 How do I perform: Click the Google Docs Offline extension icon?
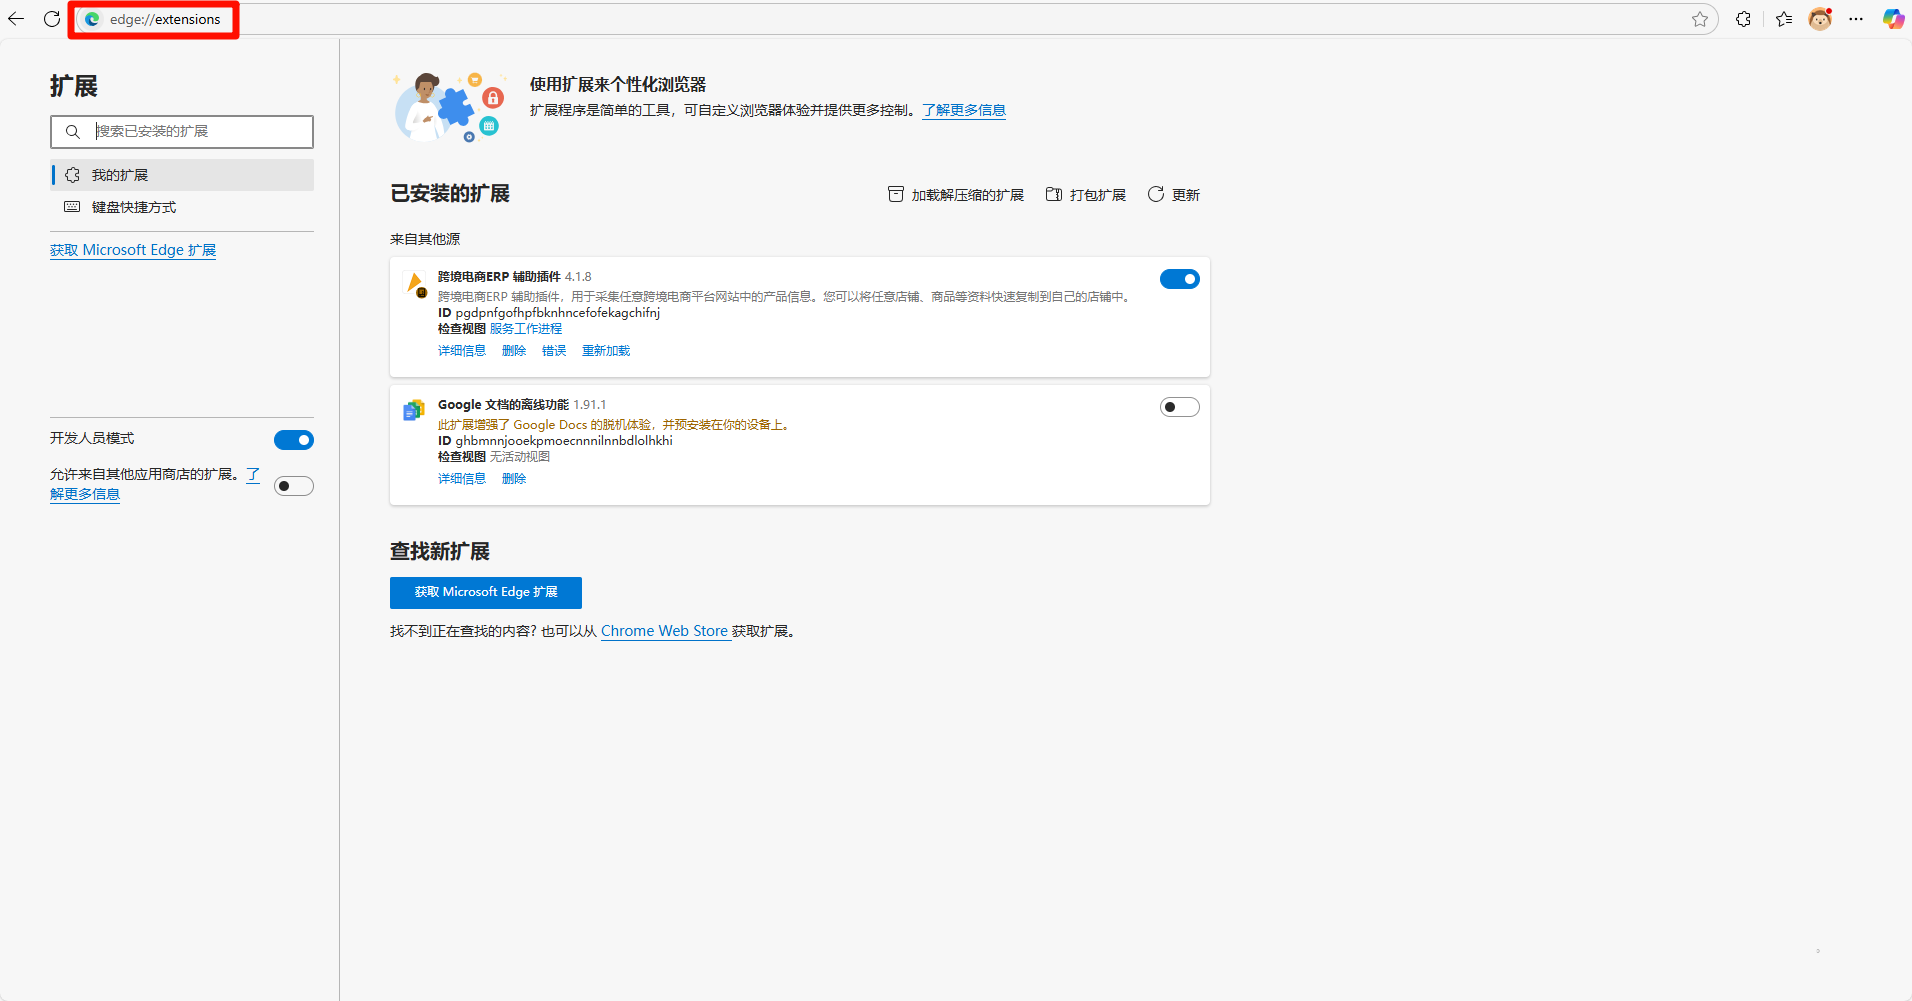click(414, 410)
